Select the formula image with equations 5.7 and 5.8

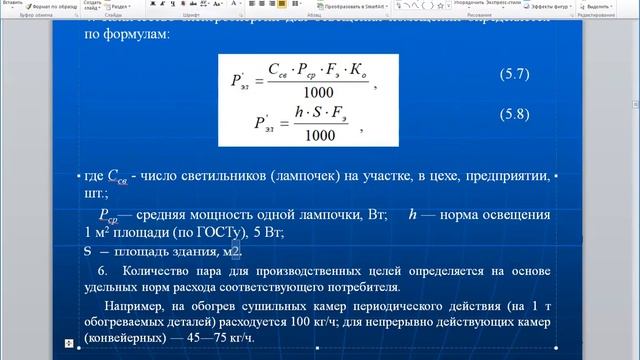coord(308,100)
